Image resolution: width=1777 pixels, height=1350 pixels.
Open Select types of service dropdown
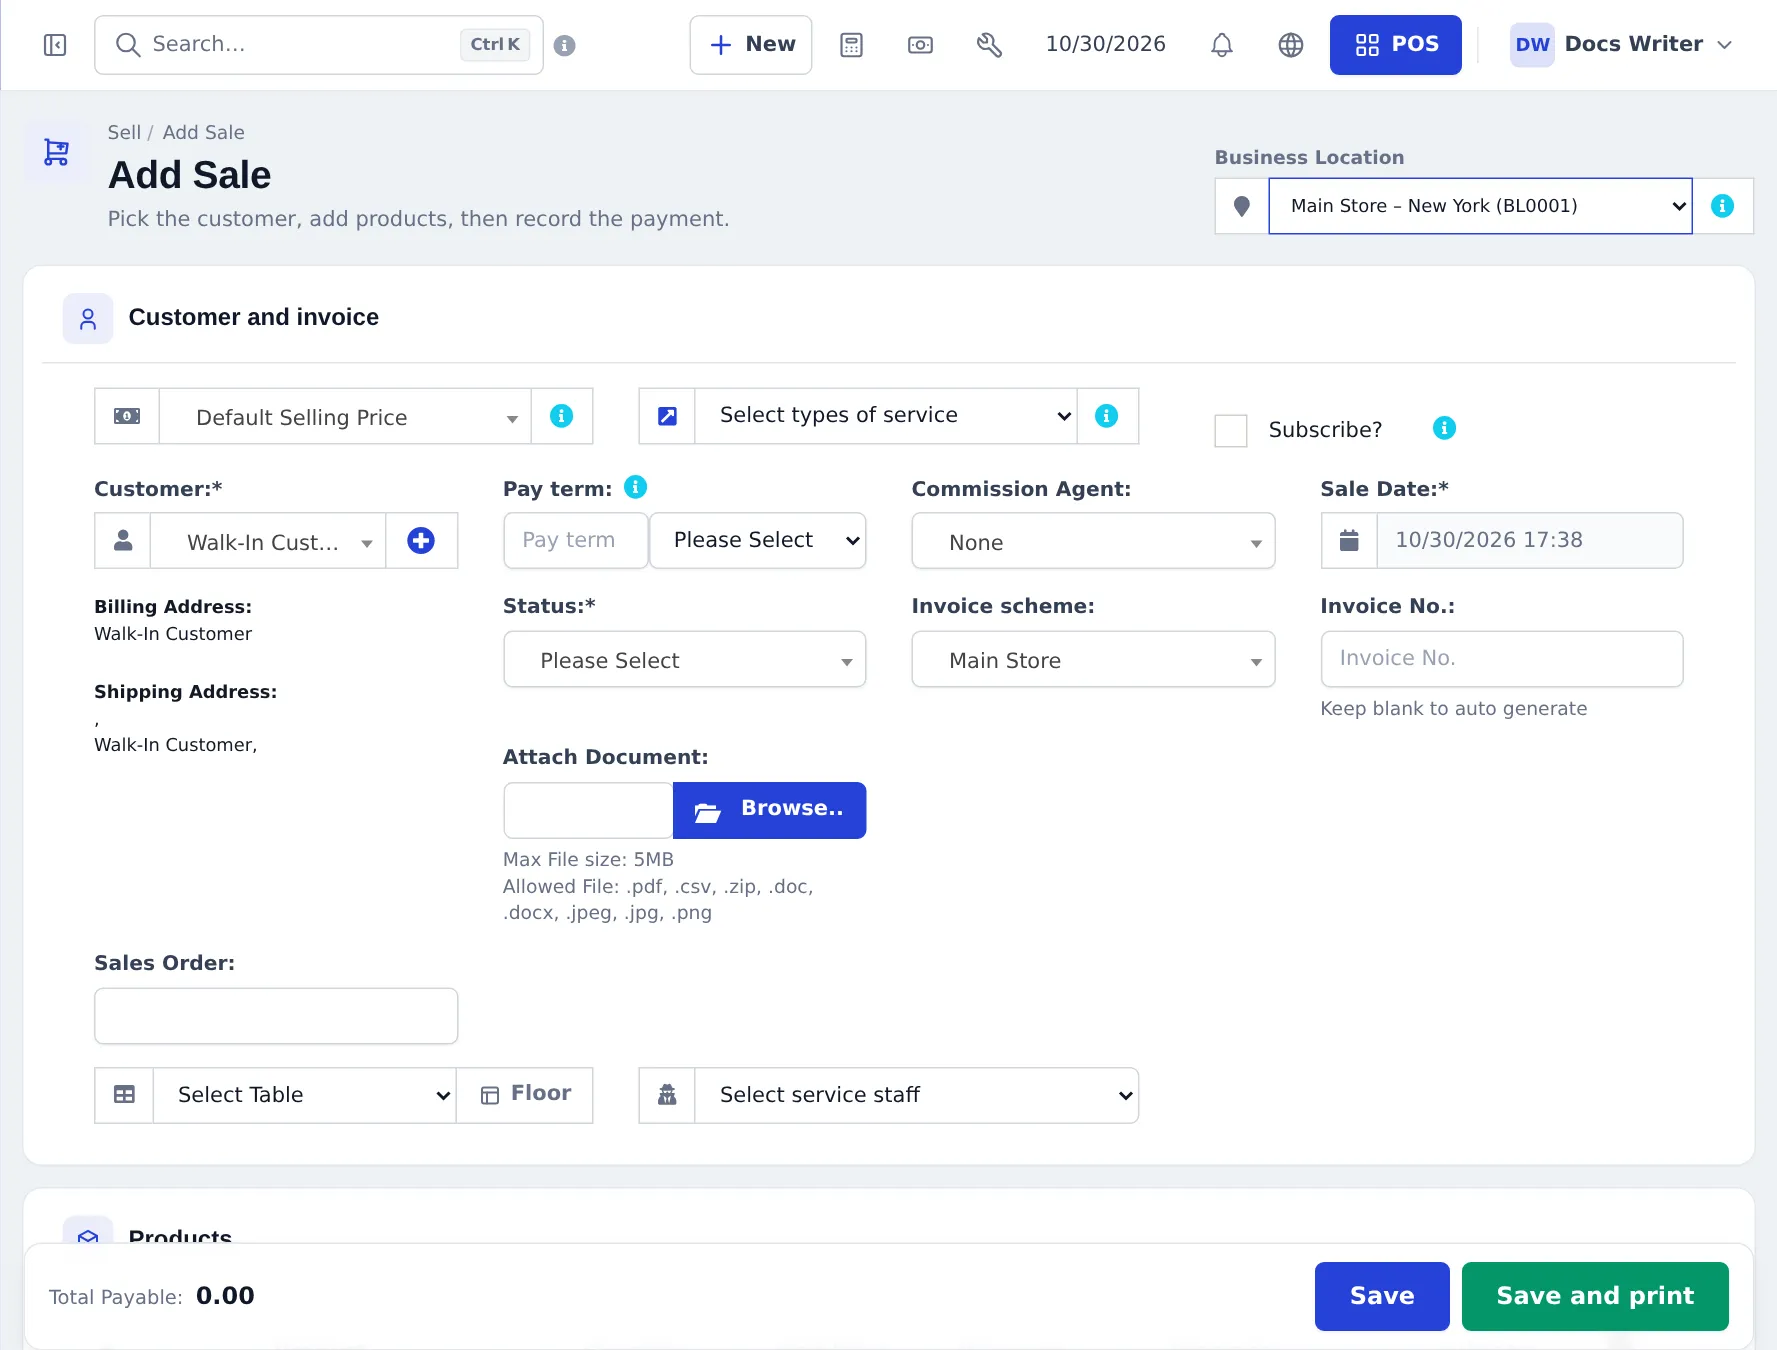point(885,416)
